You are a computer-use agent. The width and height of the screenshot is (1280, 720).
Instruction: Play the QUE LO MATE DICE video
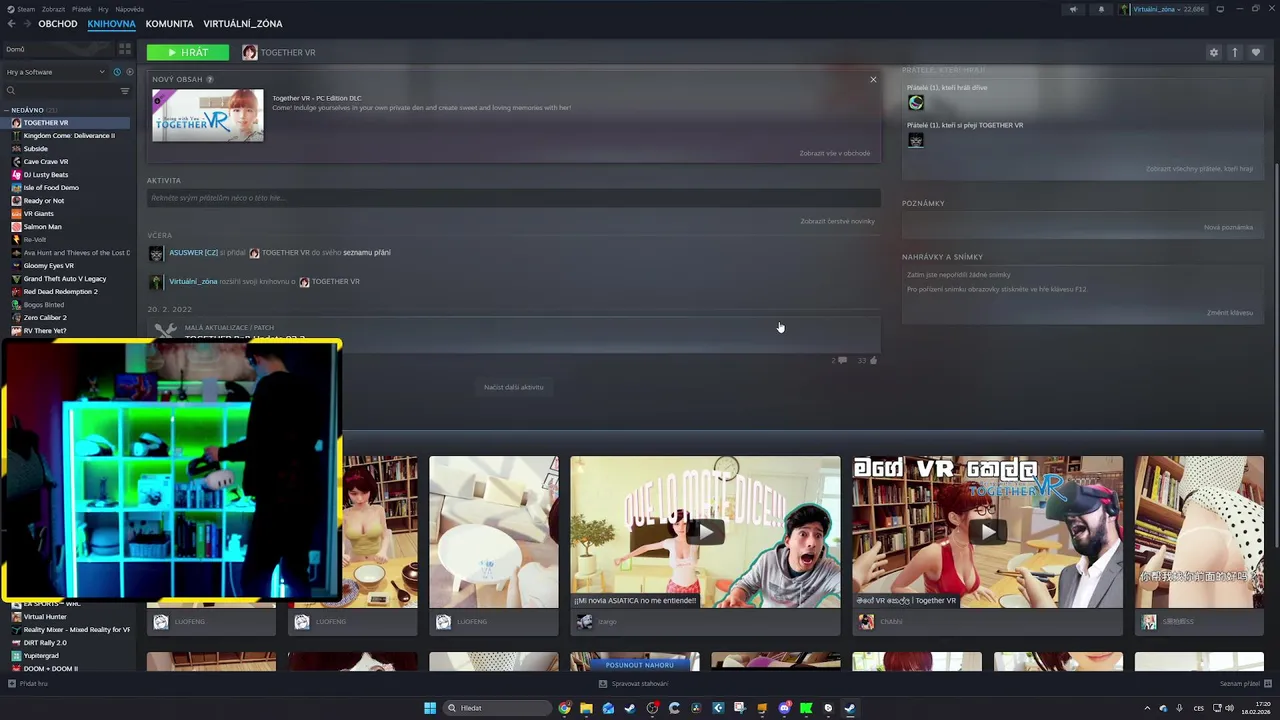[x=705, y=532]
